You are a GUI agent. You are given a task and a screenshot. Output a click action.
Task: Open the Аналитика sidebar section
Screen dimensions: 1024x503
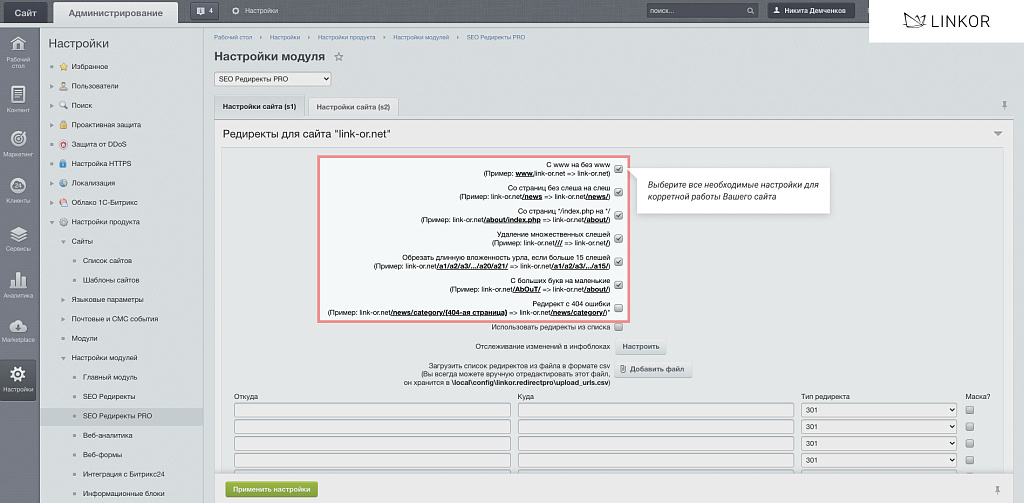pyautogui.click(x=18, y=283)
